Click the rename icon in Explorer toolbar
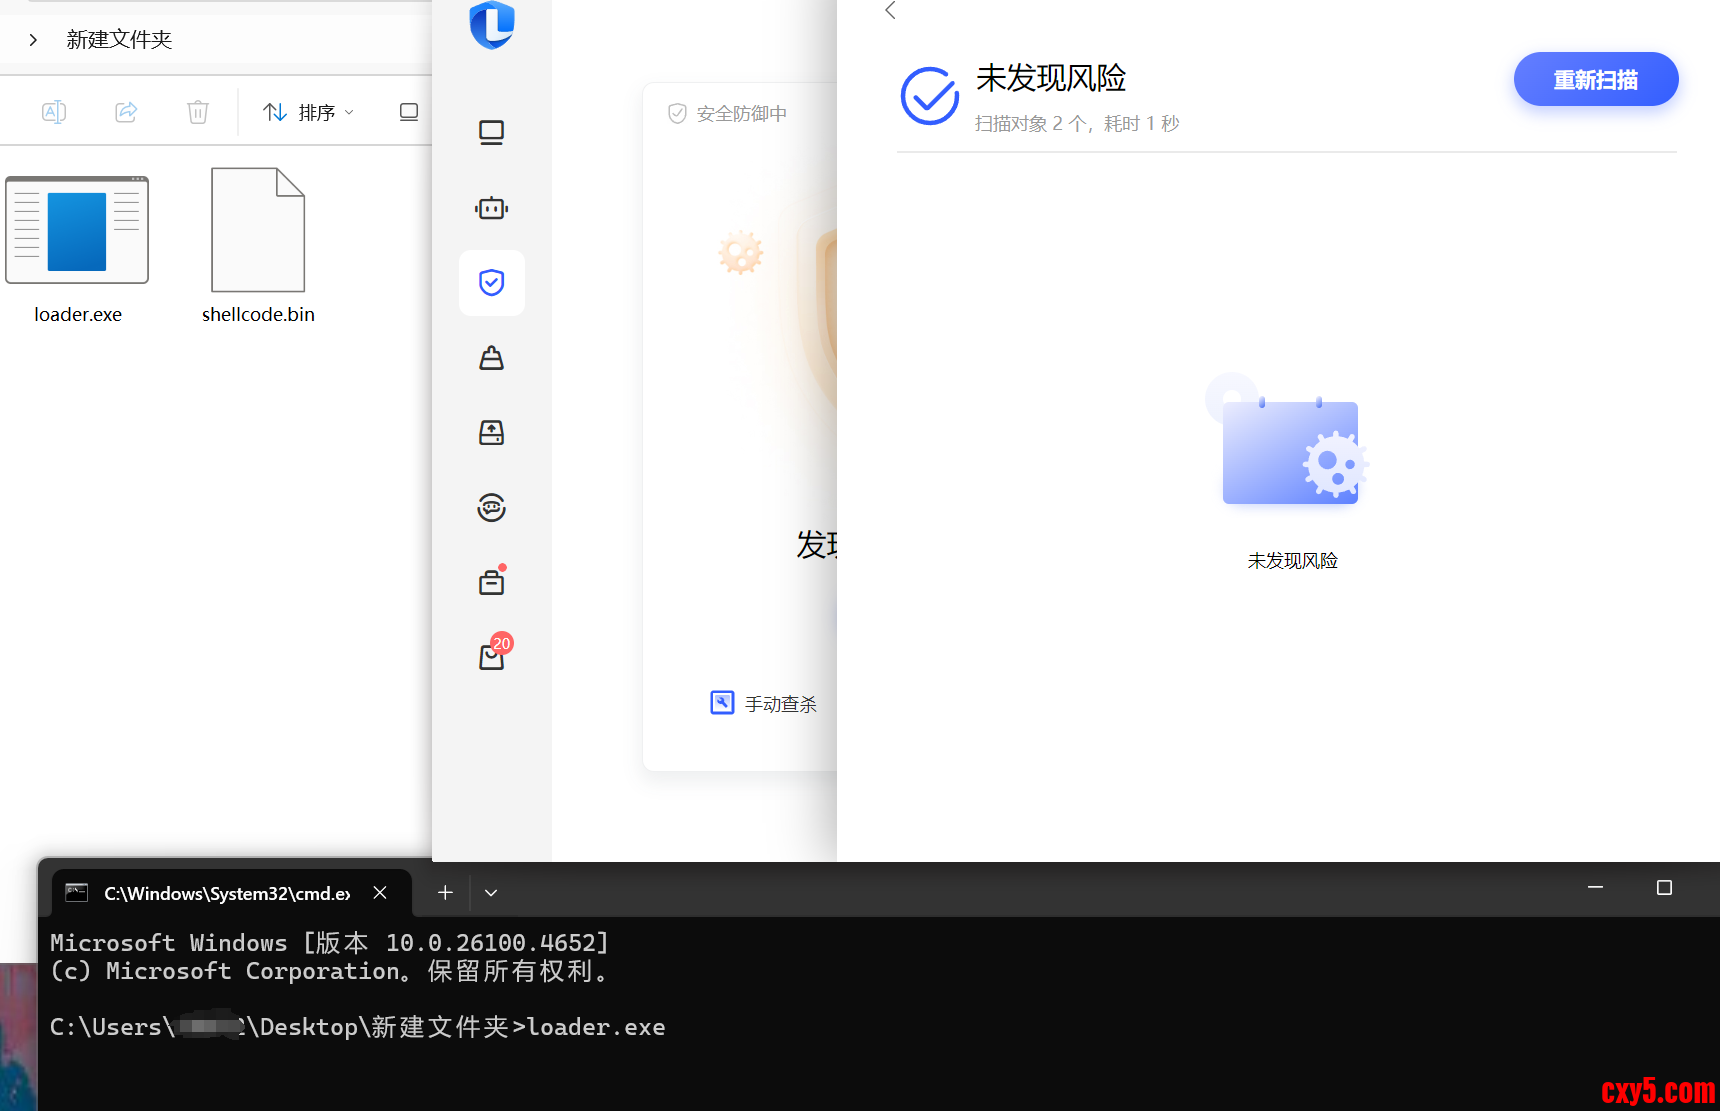 (54, 112)
